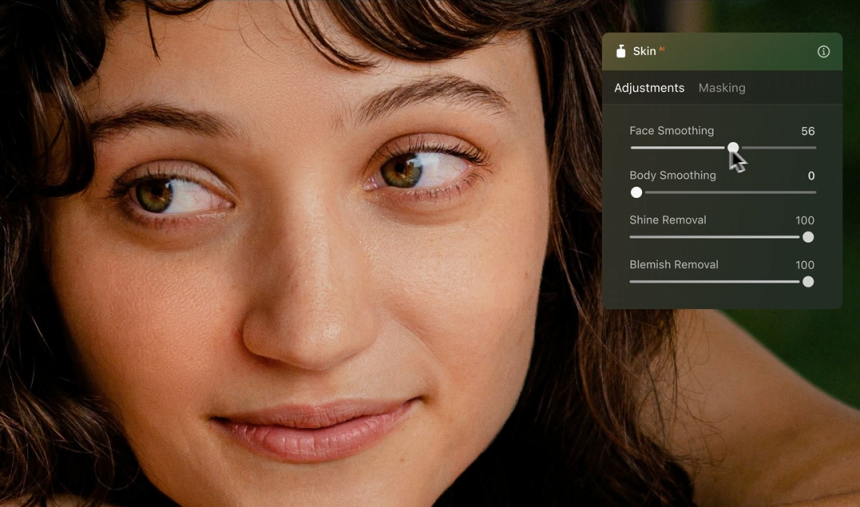The height and width of the screenshot is (507, 860).
Task: Click the Blemish Removal value 100
Action: click(805, 264)
